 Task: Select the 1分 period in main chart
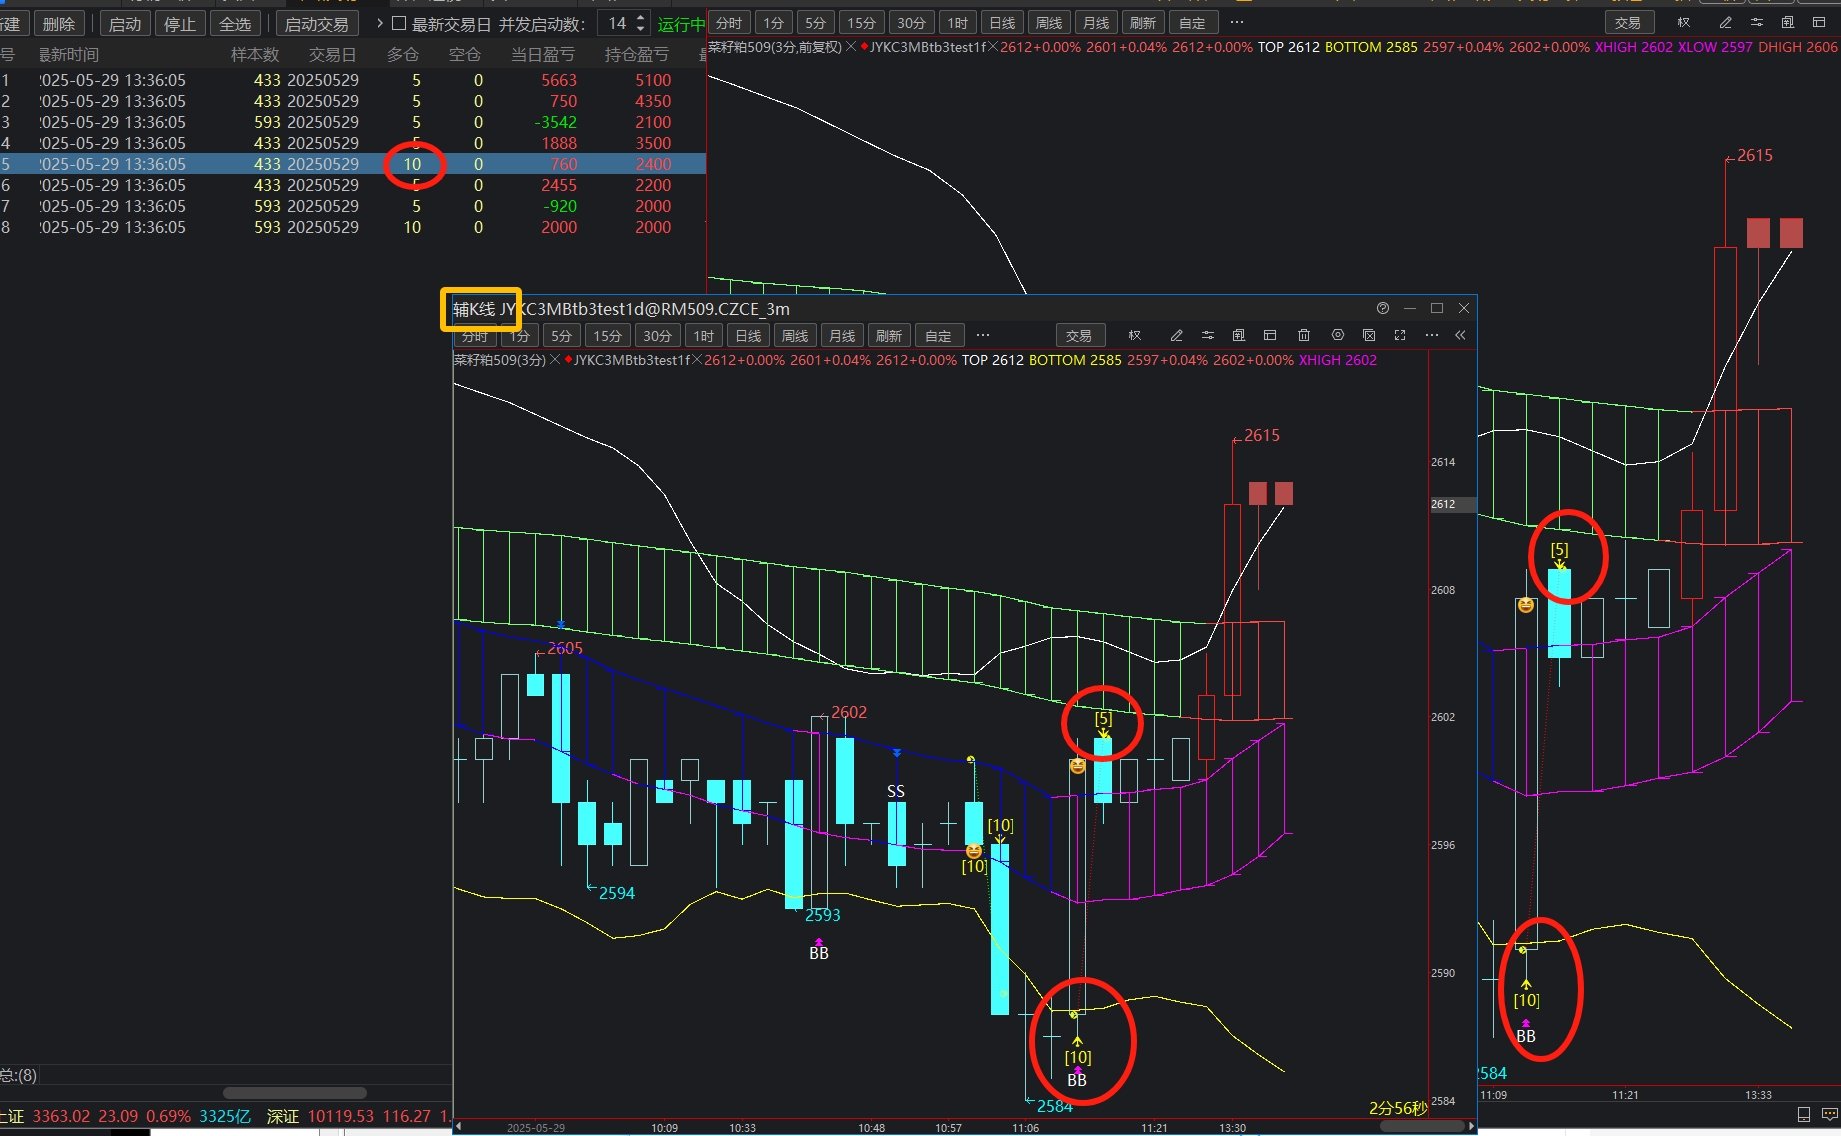(x=774, y=22)
